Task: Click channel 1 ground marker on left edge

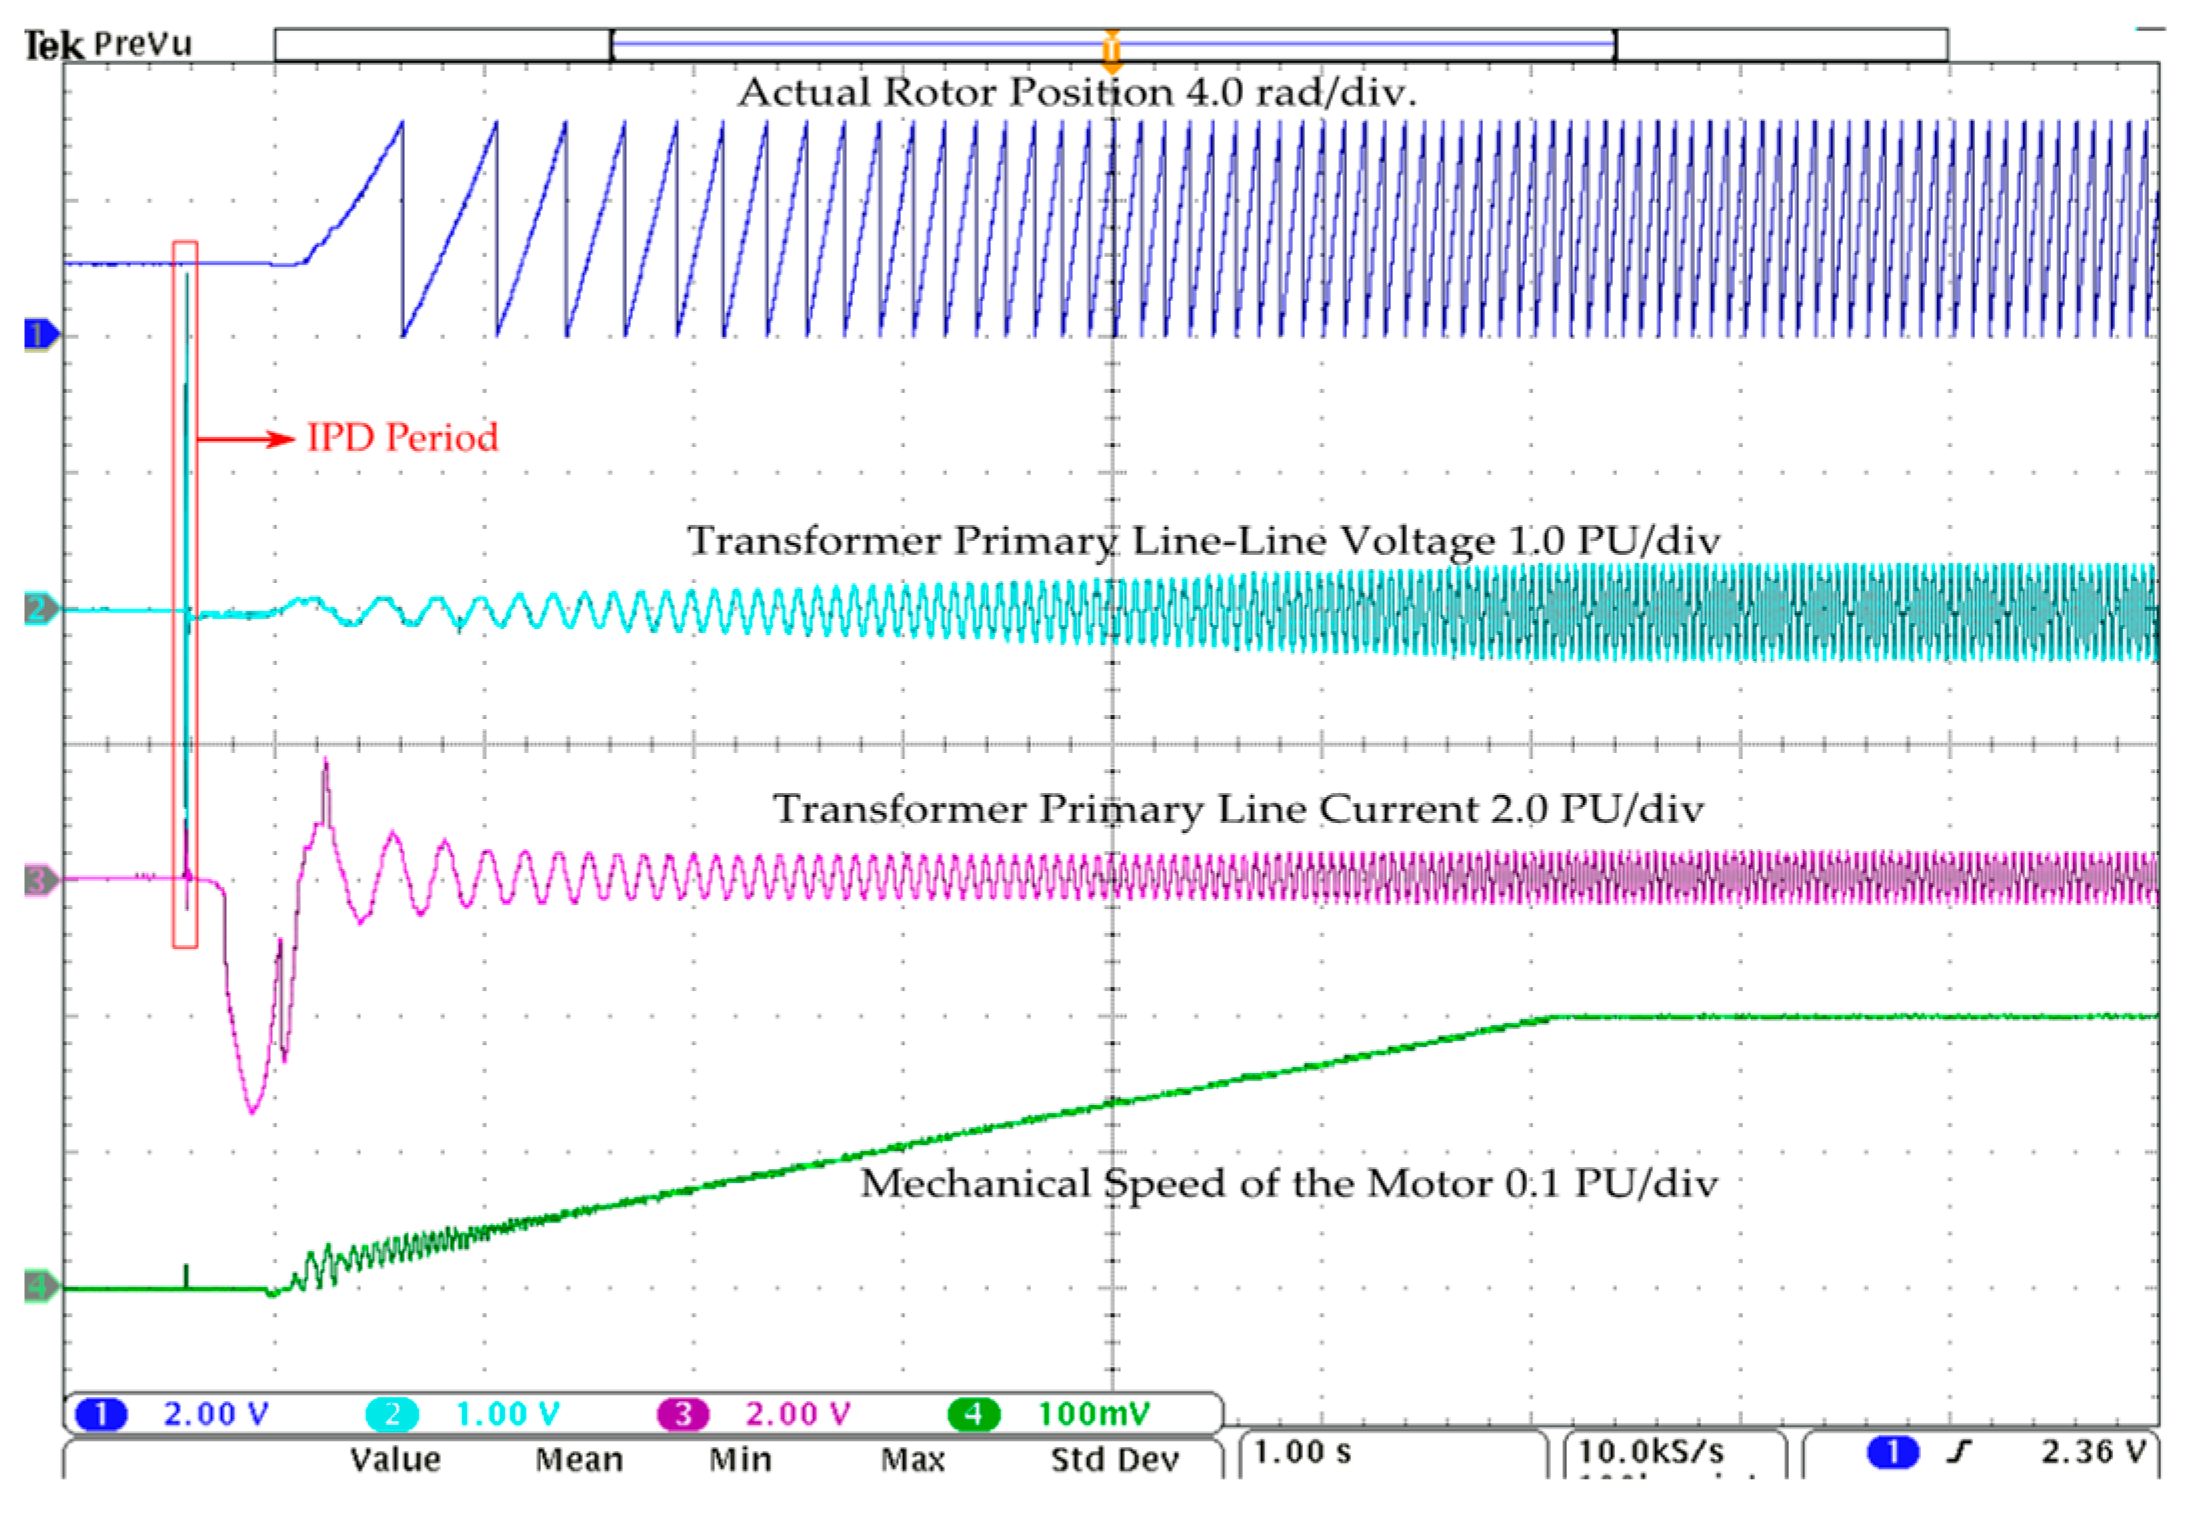Action: 39,334
